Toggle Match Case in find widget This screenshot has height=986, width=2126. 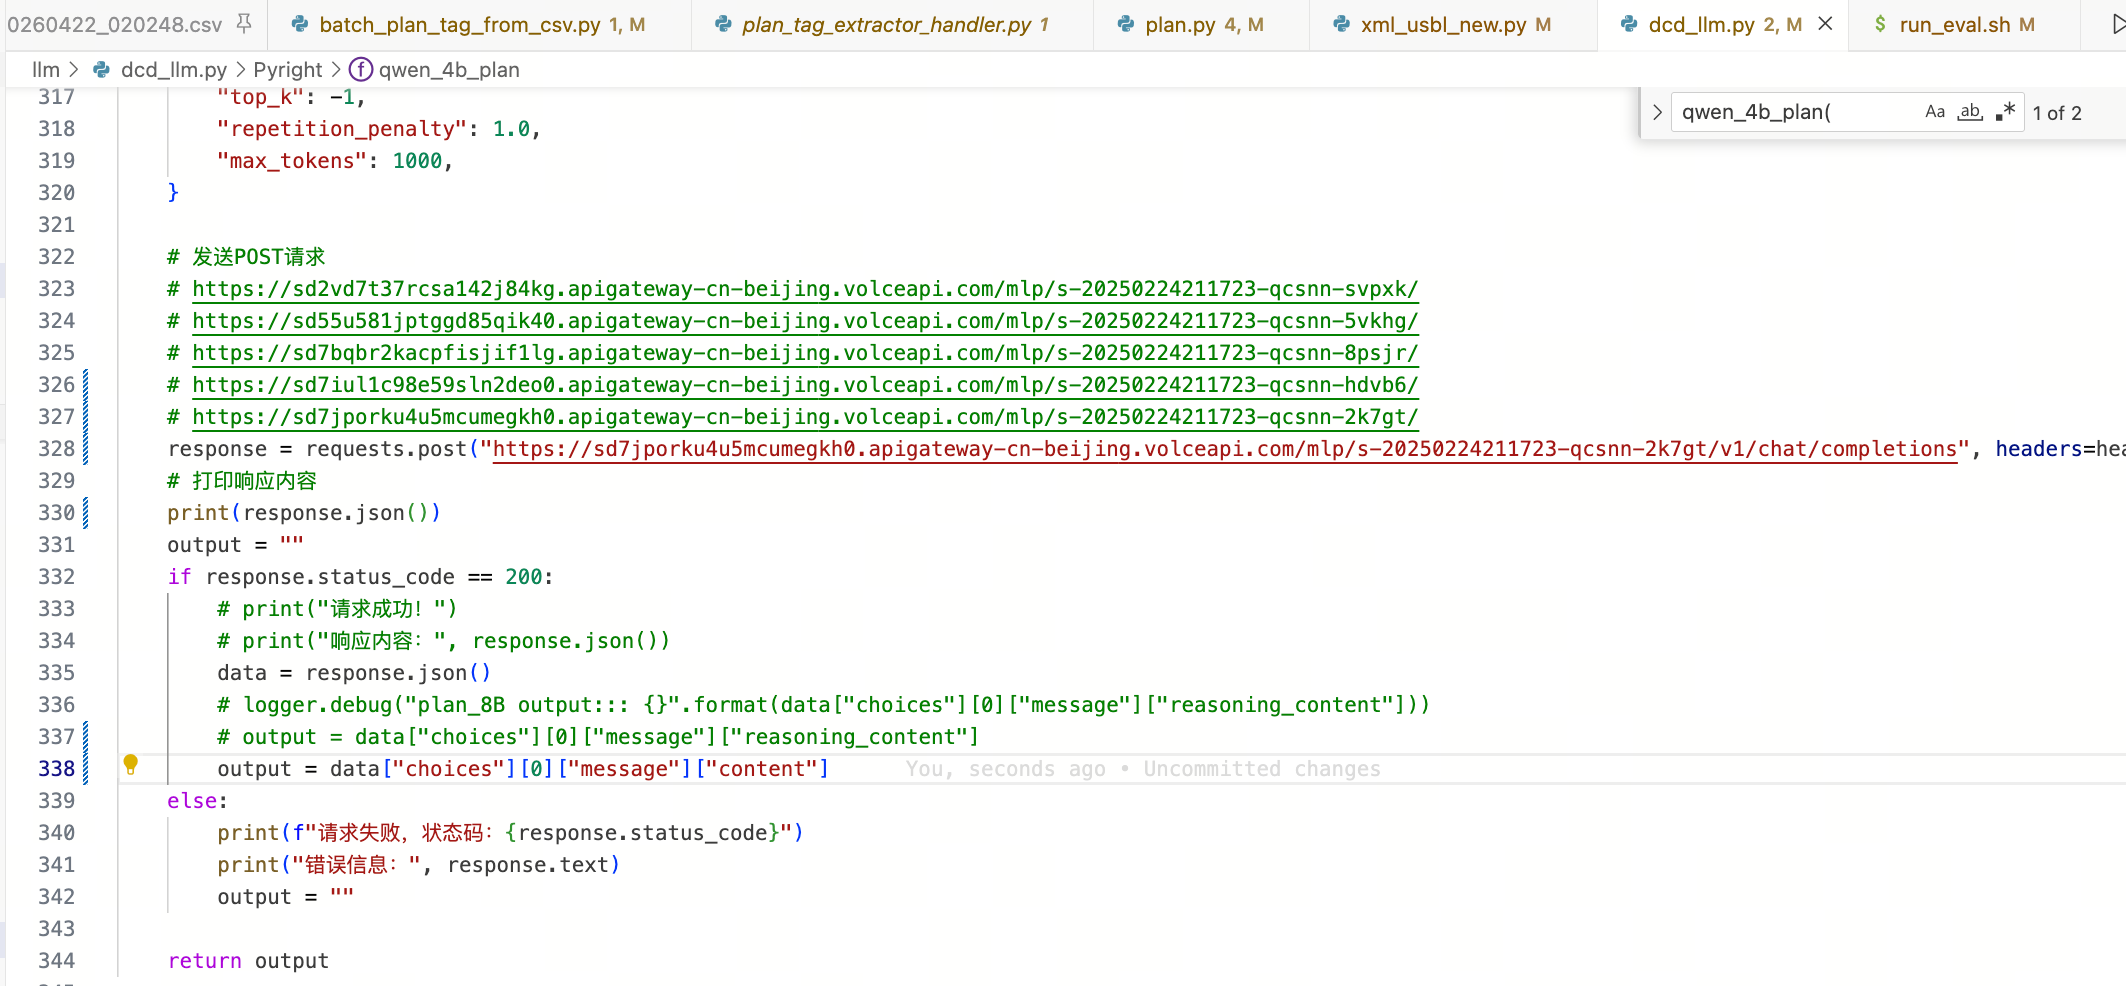pos(1935,112)
